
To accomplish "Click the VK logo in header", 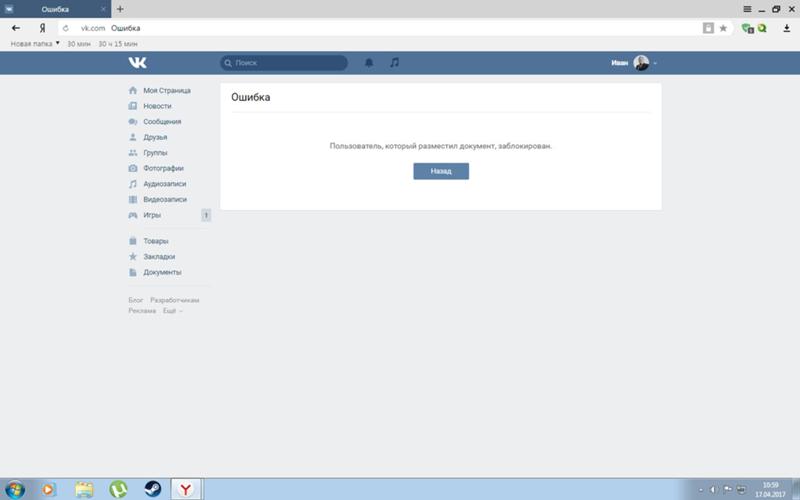I will [x=138, y=63].
